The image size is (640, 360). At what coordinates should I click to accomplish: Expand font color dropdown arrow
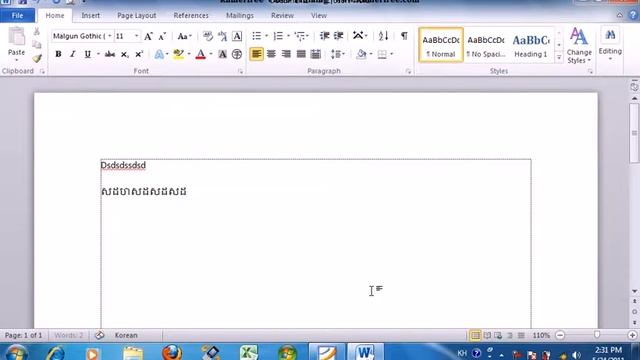click(x=211, y=54)
